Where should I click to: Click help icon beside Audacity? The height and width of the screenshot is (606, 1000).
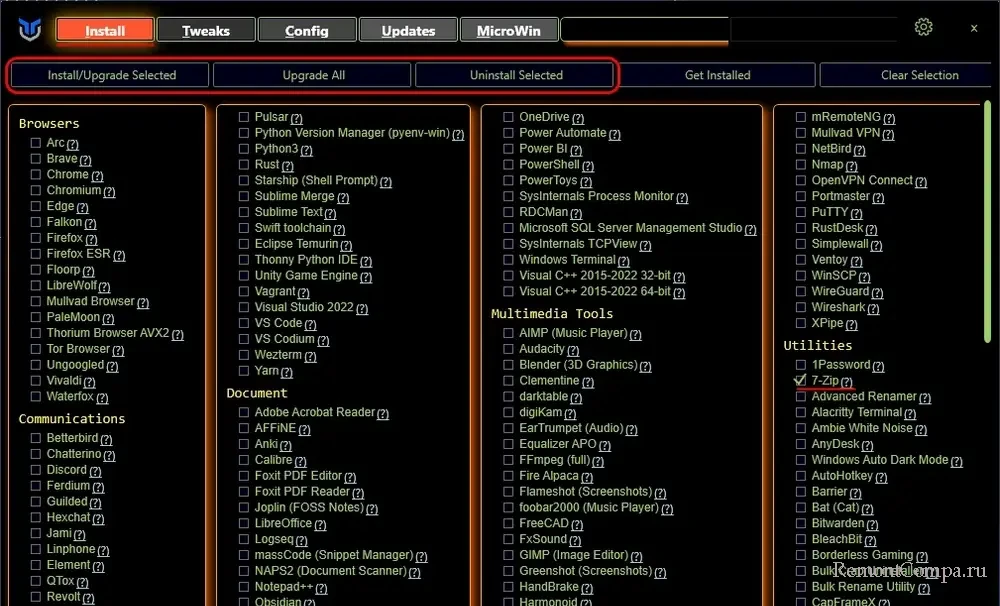click(x=574, y=350)
